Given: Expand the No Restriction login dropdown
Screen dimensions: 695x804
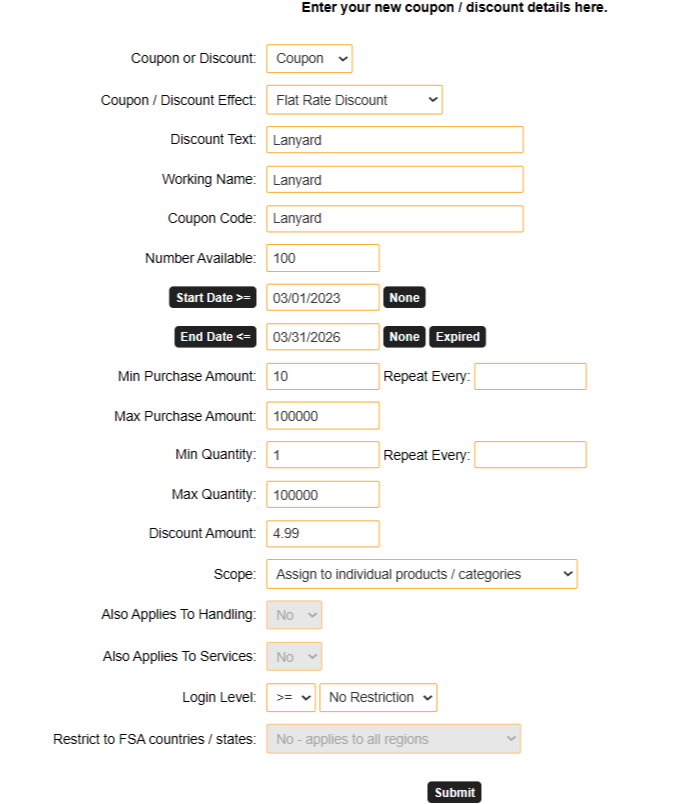Looking at the screenshot, I should (x=378, y=697).
